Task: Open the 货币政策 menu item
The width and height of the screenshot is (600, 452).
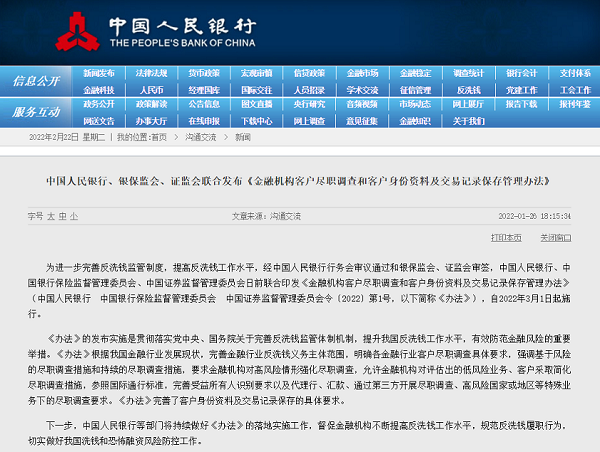Action: [x=204, y=74]
